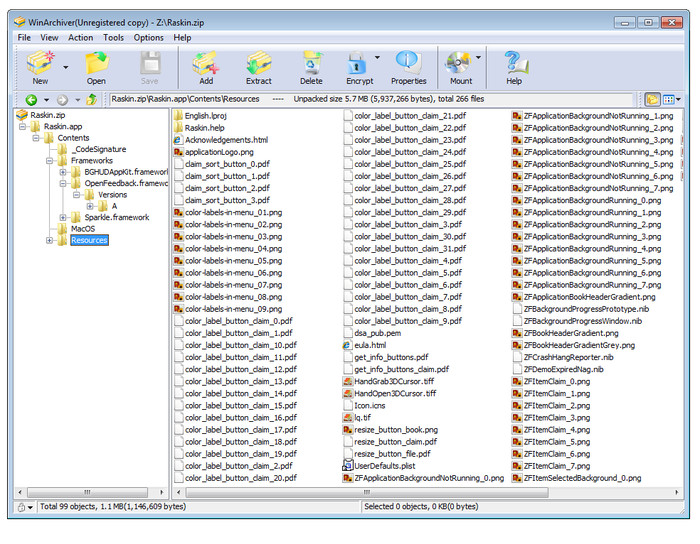The width and height of the screenshot is (700, 544).
Task: Open the View menu
Action: coord(49,37)
